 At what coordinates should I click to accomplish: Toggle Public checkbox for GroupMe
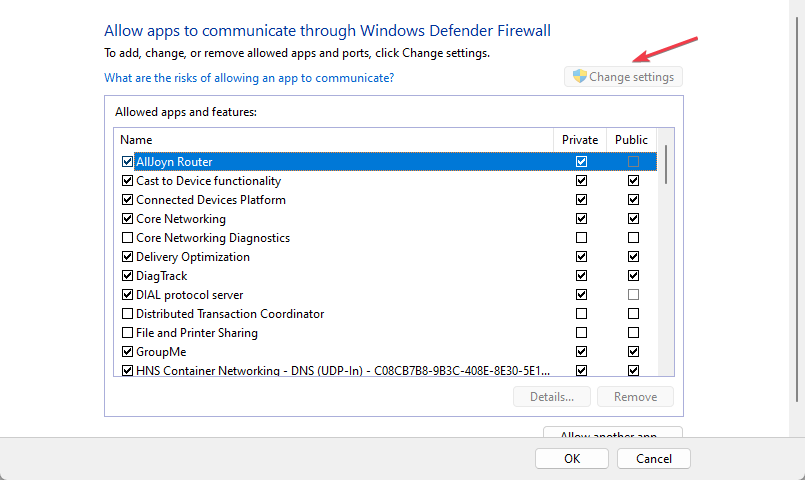632,352
